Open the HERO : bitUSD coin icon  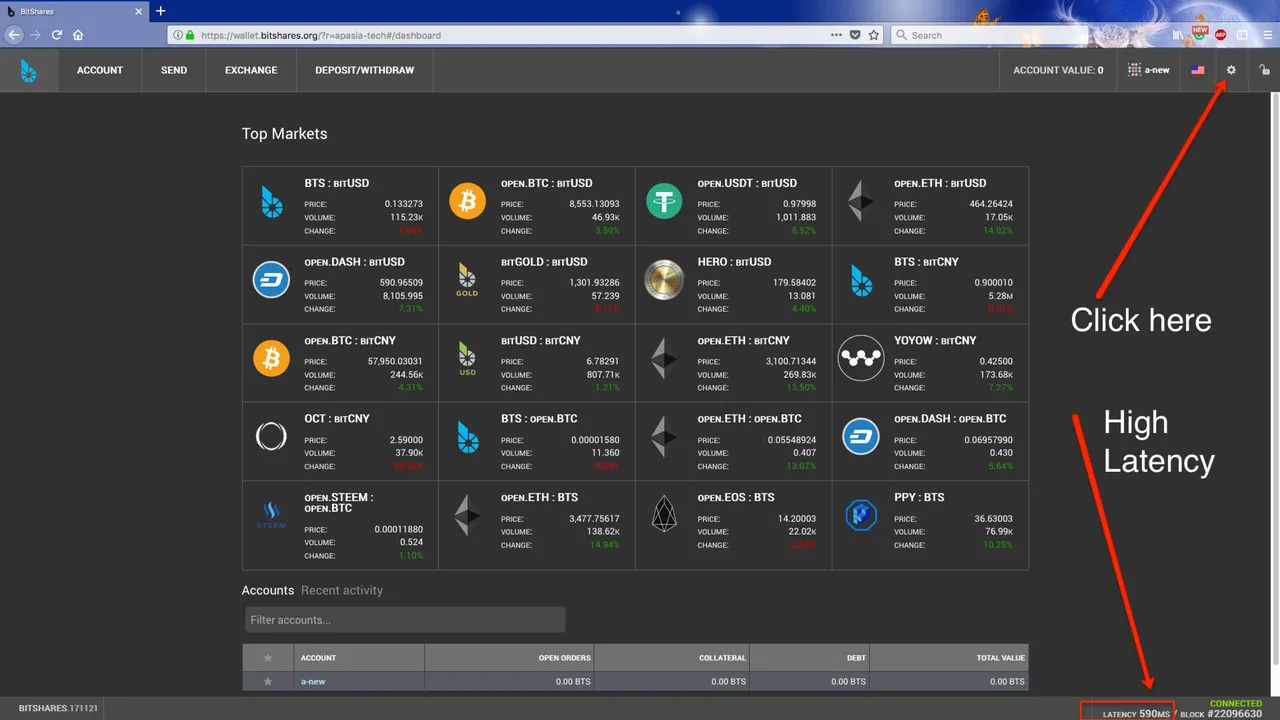(x=664, y=280)
